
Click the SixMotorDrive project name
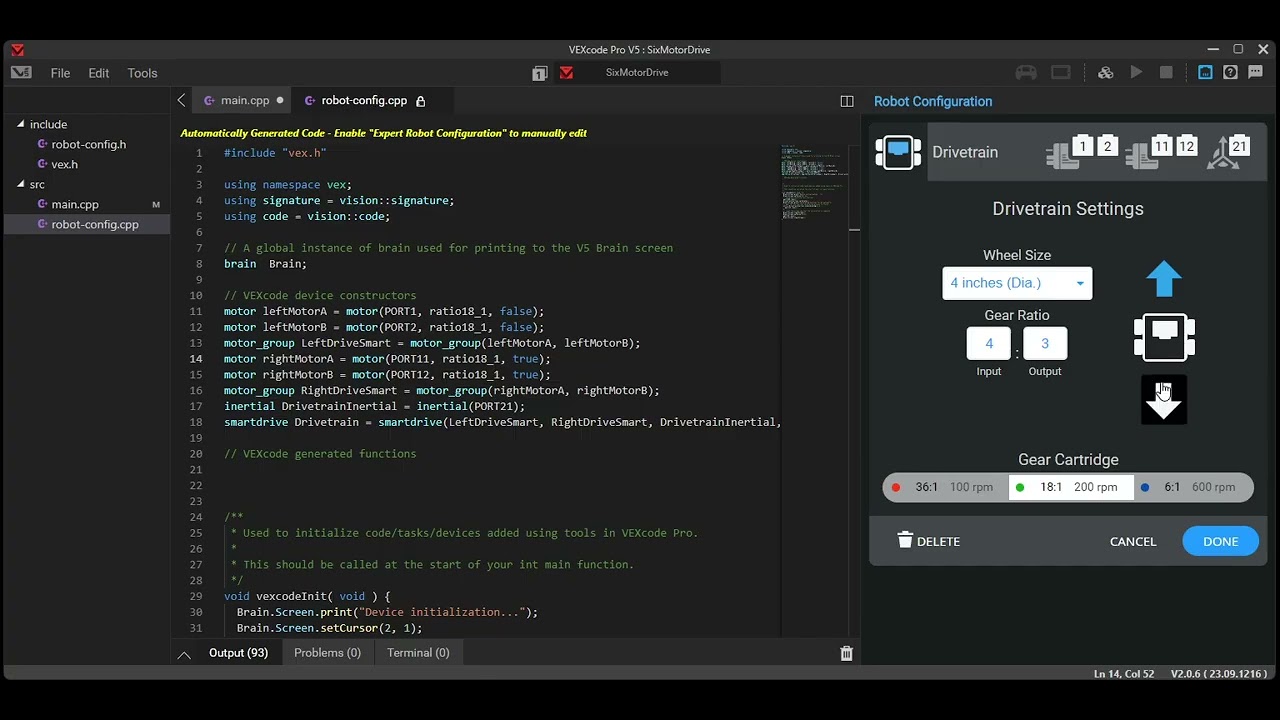pos(637,72)
